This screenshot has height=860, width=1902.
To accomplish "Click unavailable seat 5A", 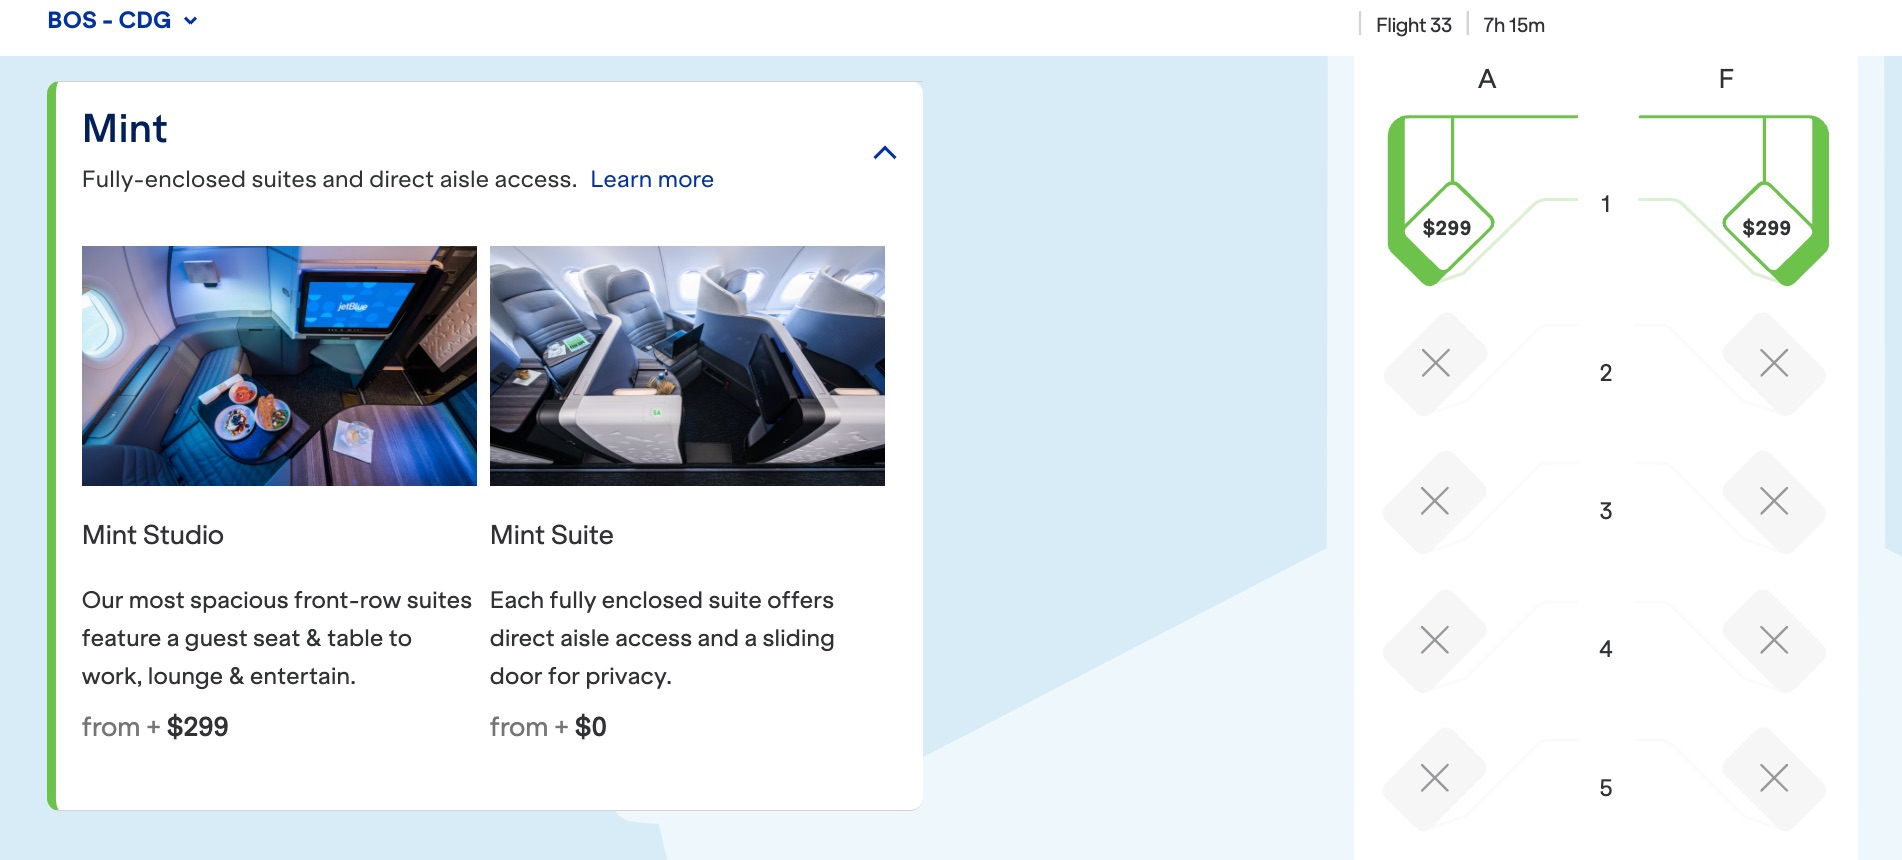I will coord(1435,778).
